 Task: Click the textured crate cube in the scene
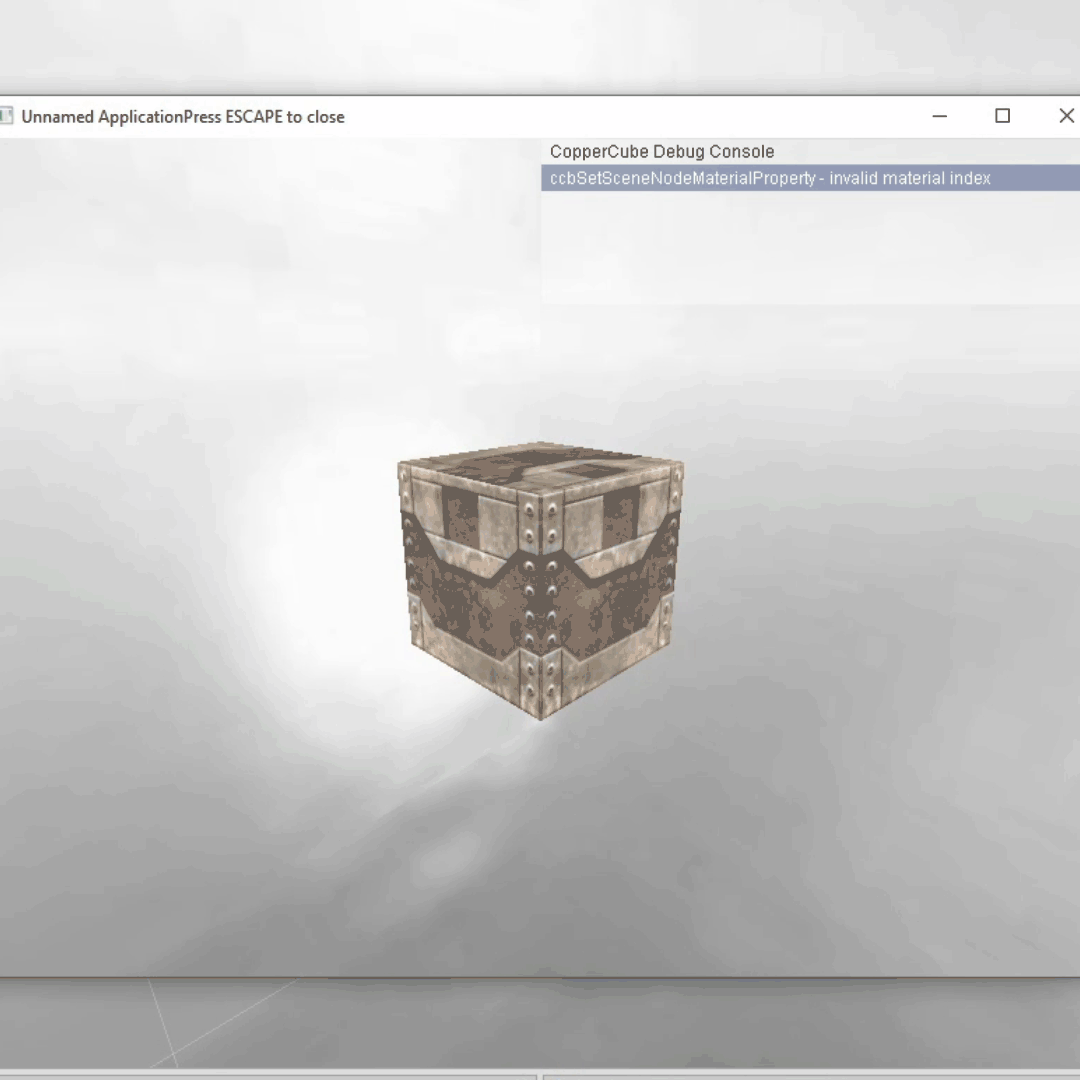(541, 580)
